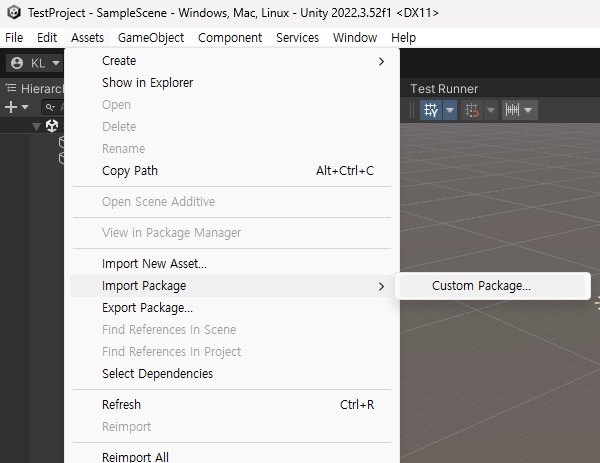This screenshot has width=600, height=463.
Task: Switch to the Test Runner tab
Action: 444,89
